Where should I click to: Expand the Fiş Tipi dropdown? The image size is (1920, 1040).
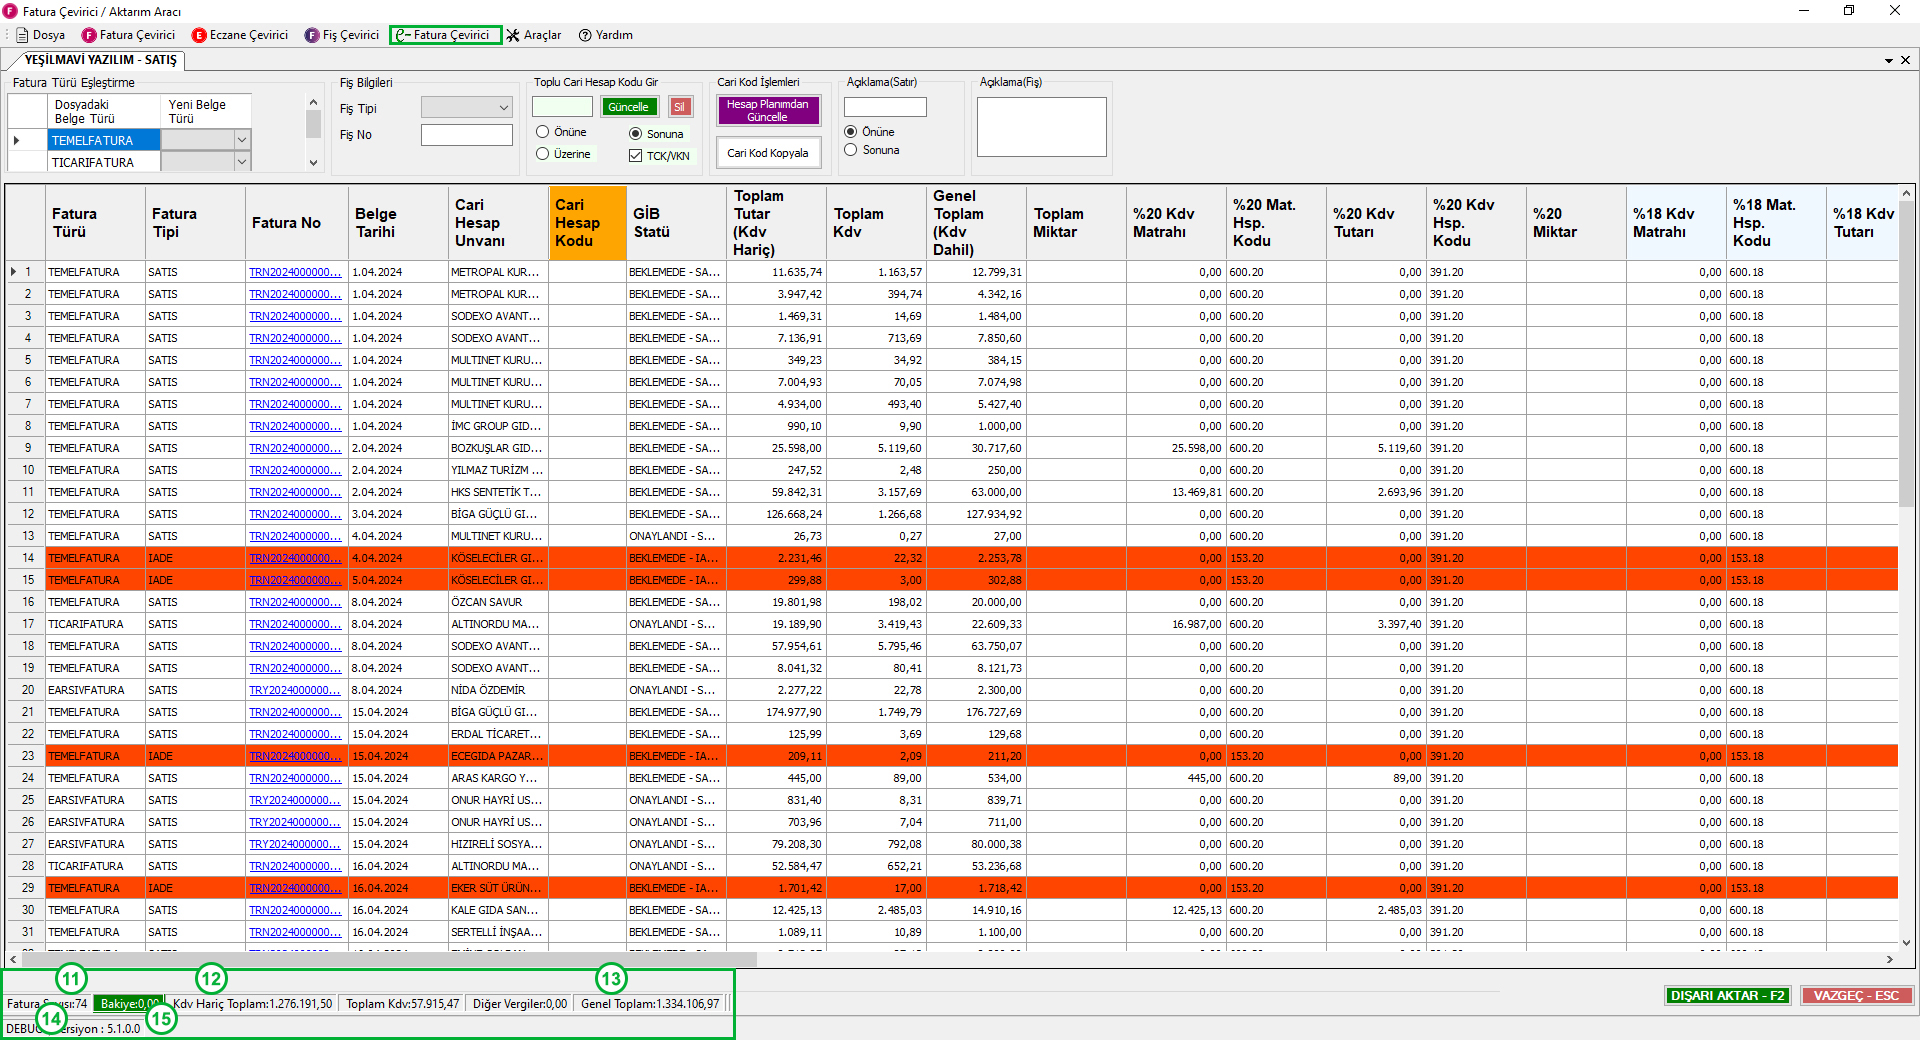click(x=503, y=108)
